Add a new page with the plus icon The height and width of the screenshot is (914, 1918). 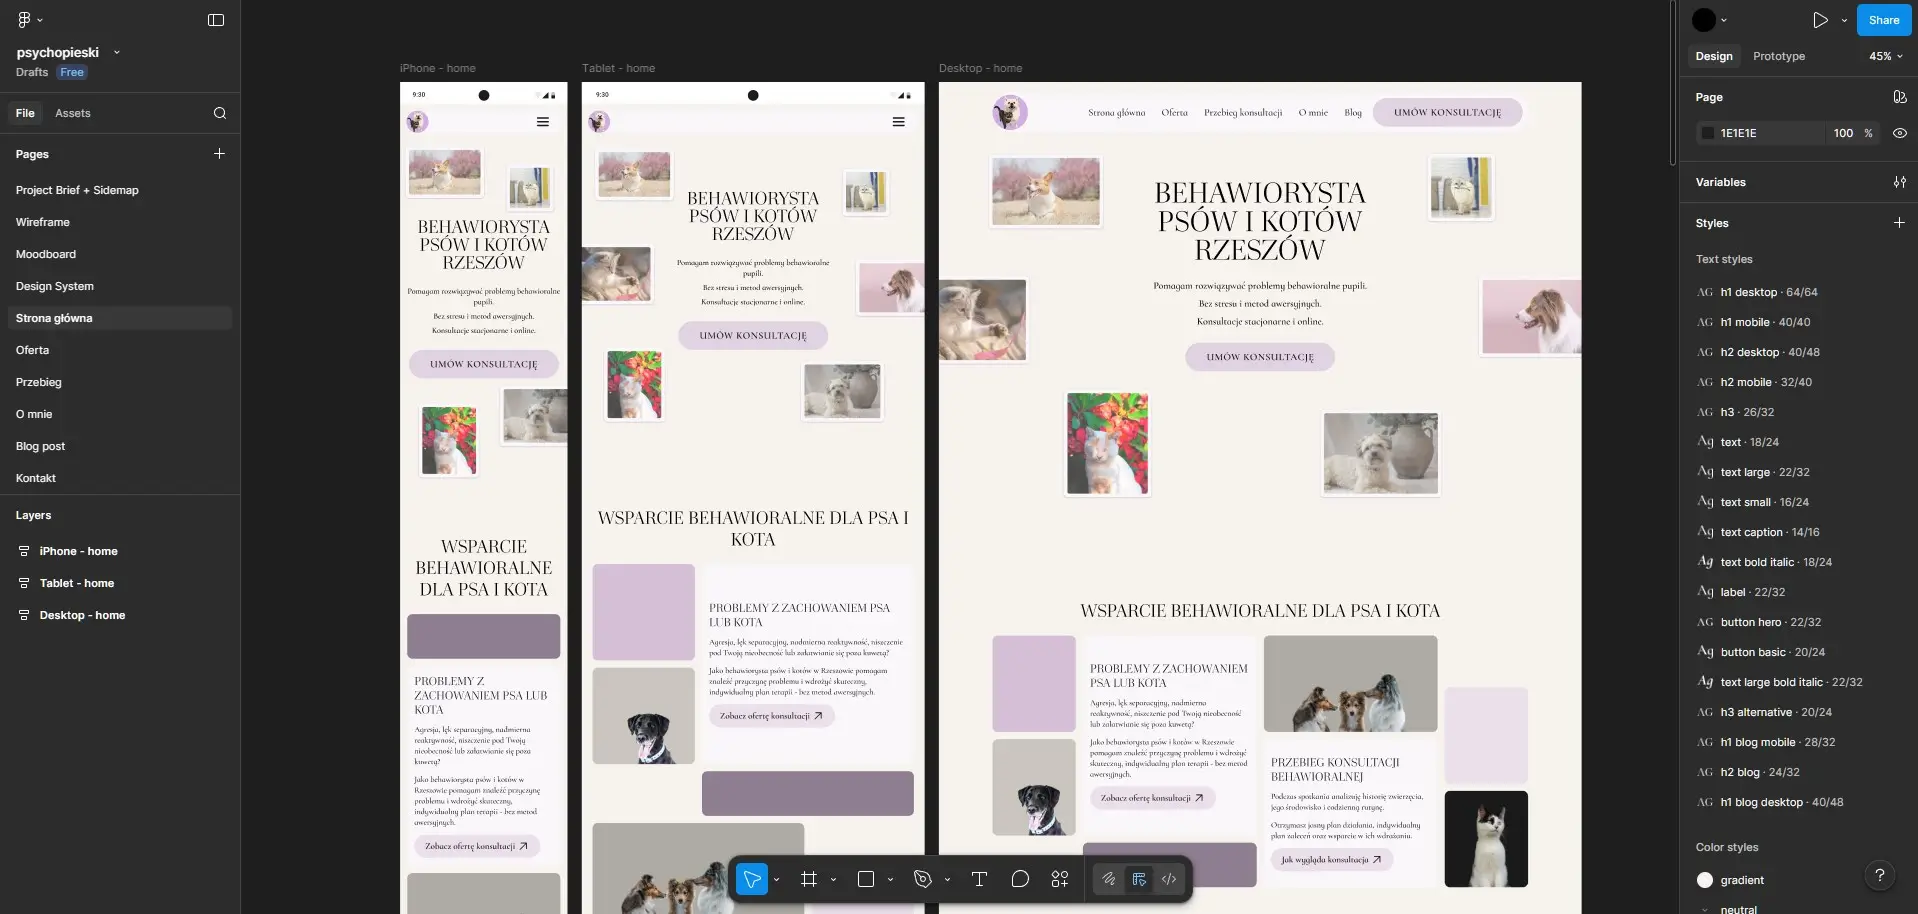point(220,154)
